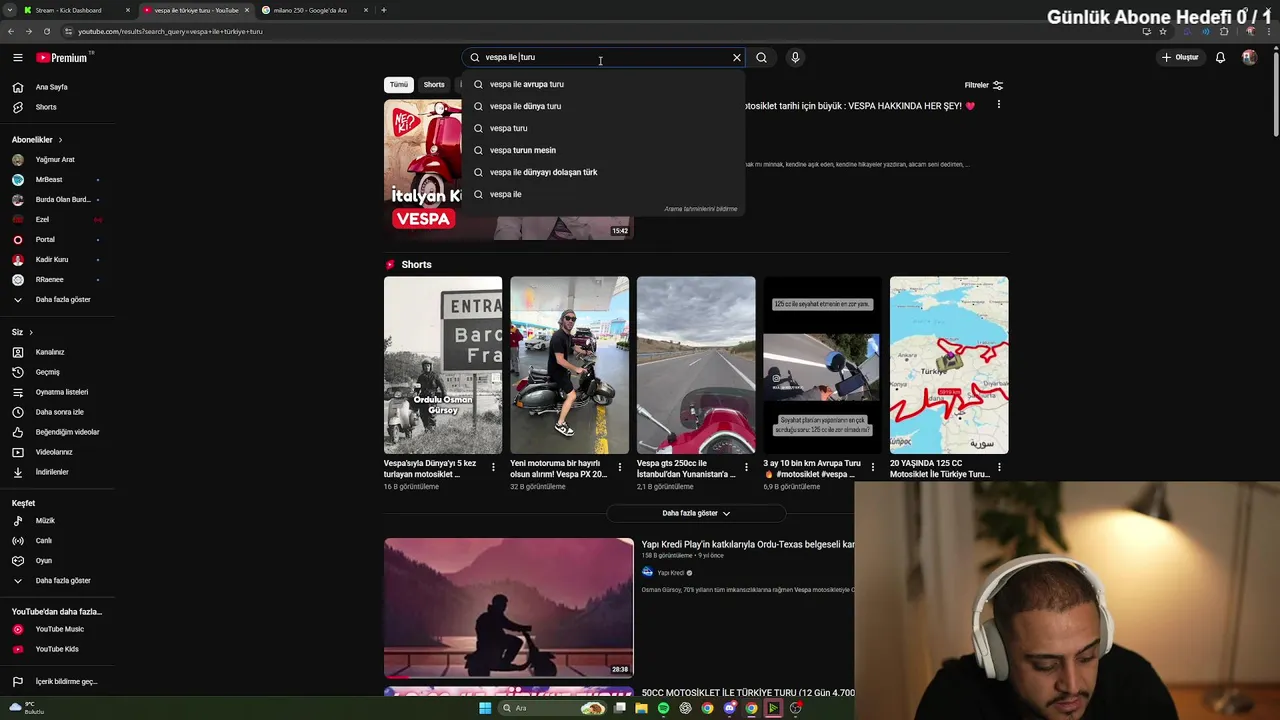Go to the YouTube Premium logo home
1280x720 pixels.
pyautogui.click(x=64, y=58)
